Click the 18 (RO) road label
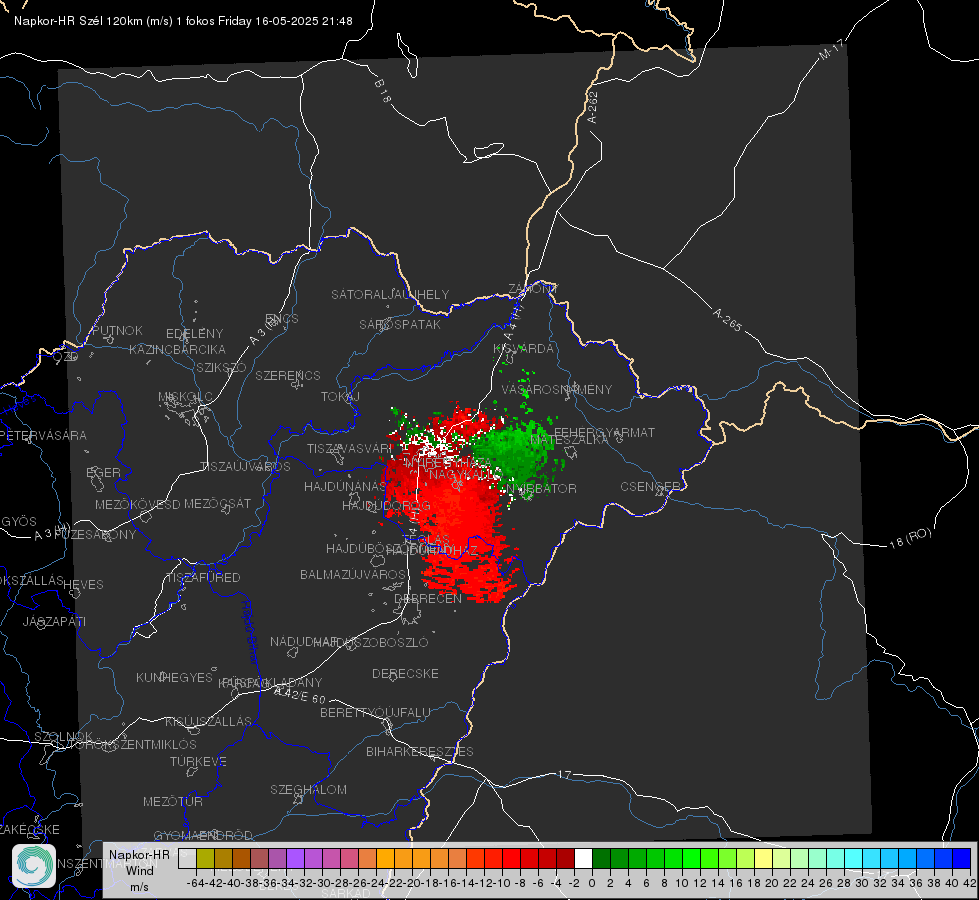The height and width of the screenshot is (900, 979). tap(910, 538)
